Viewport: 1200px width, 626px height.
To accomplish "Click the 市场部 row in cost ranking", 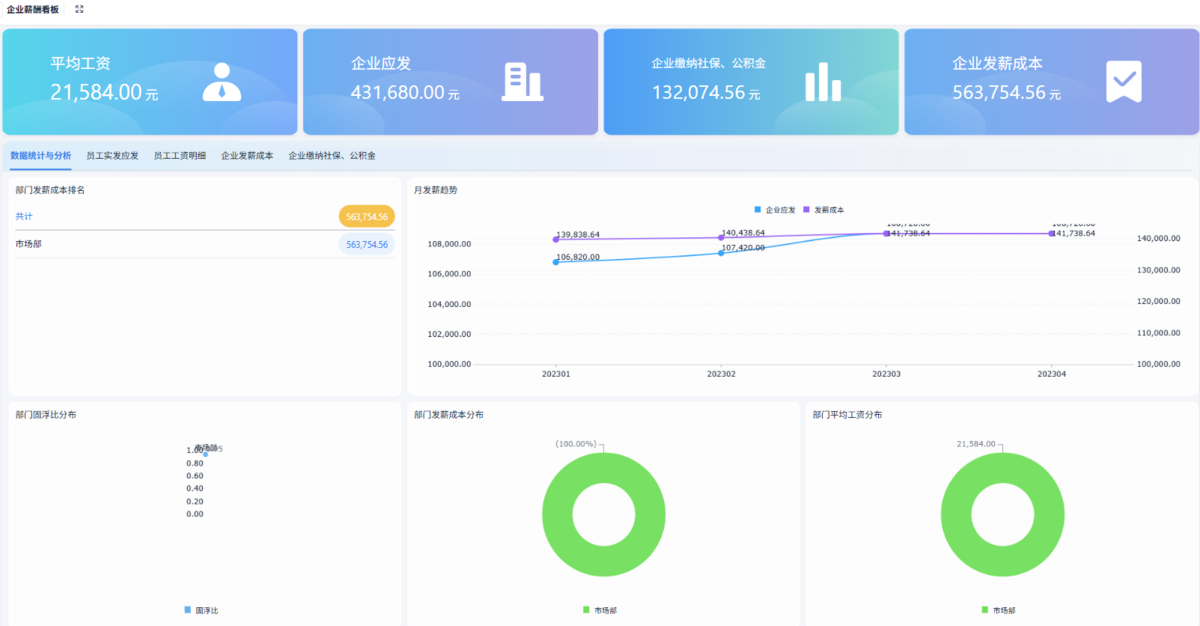I will tap(205, 244).
